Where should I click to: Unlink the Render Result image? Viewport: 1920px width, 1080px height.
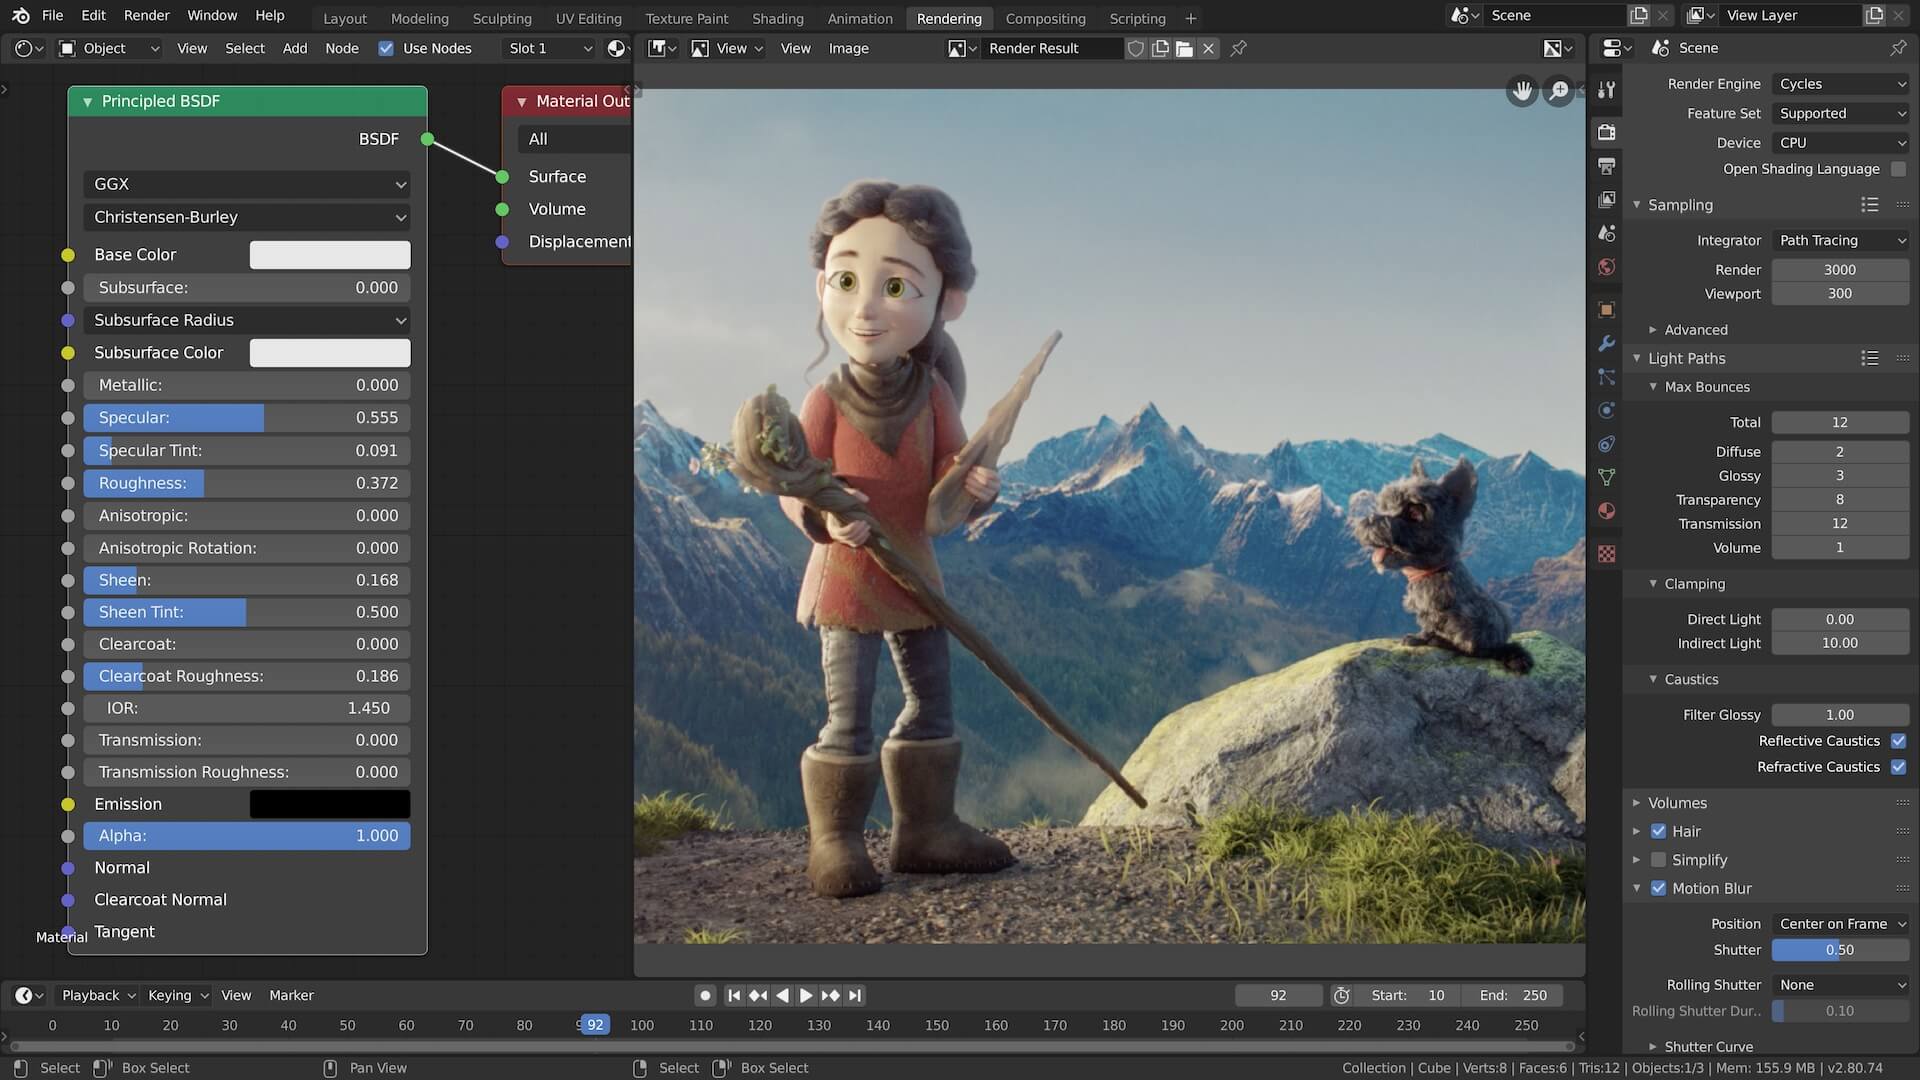pyautogui.click(x=1208, y=48)
